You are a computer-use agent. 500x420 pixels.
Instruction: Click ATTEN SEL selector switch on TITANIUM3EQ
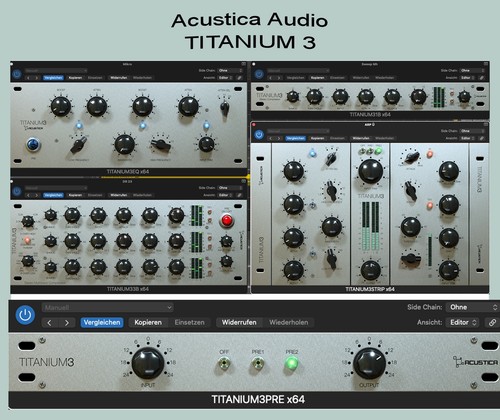(225, 107)
